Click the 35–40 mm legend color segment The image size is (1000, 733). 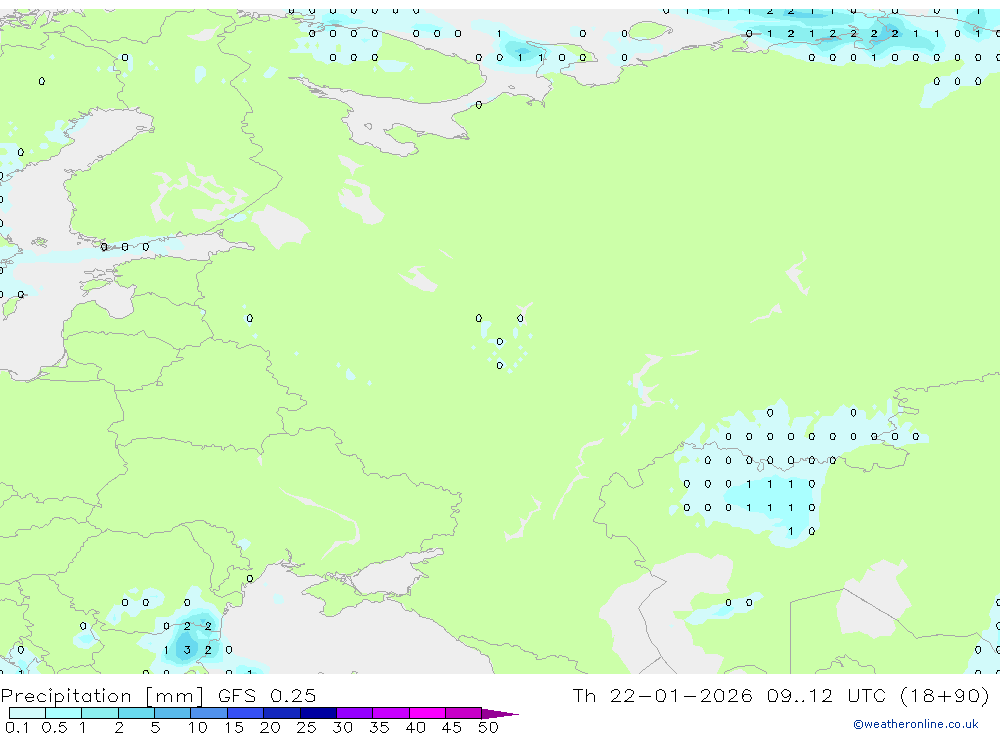pyautogui.click(x=391, y=713)
